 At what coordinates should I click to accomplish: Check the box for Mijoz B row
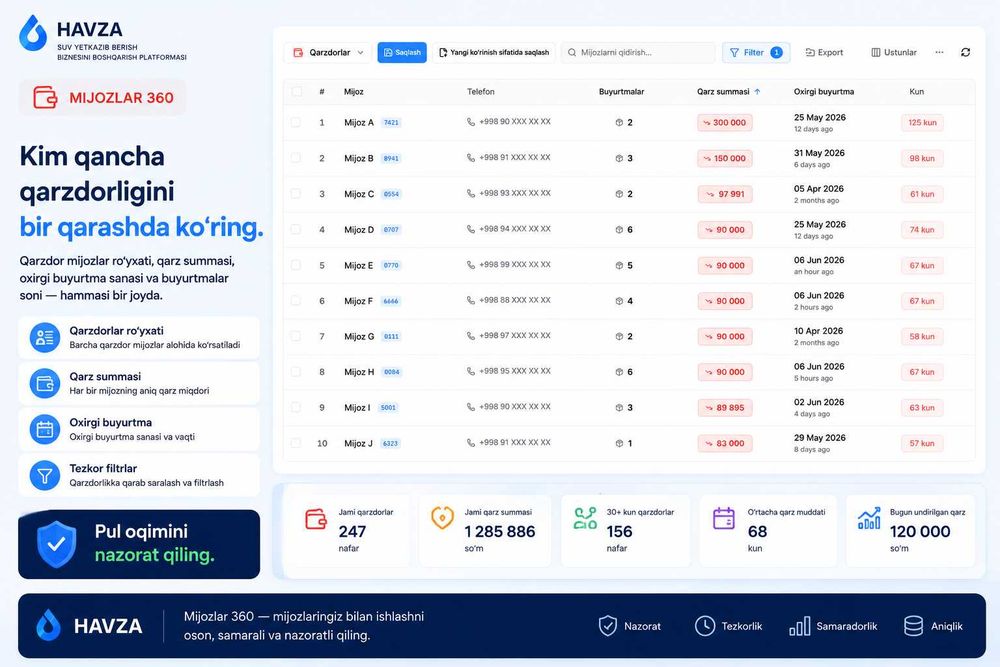(x=296, y=158)
